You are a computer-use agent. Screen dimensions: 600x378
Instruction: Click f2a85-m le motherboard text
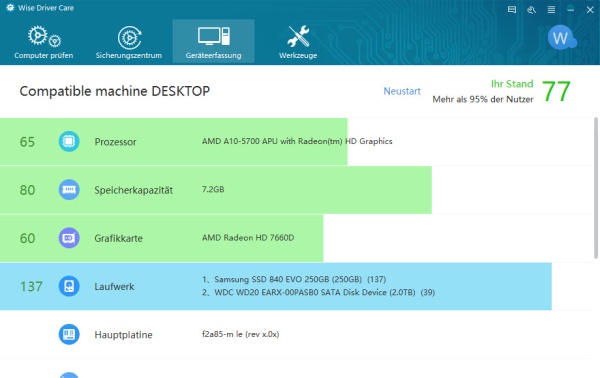click(x=240, y=334)
